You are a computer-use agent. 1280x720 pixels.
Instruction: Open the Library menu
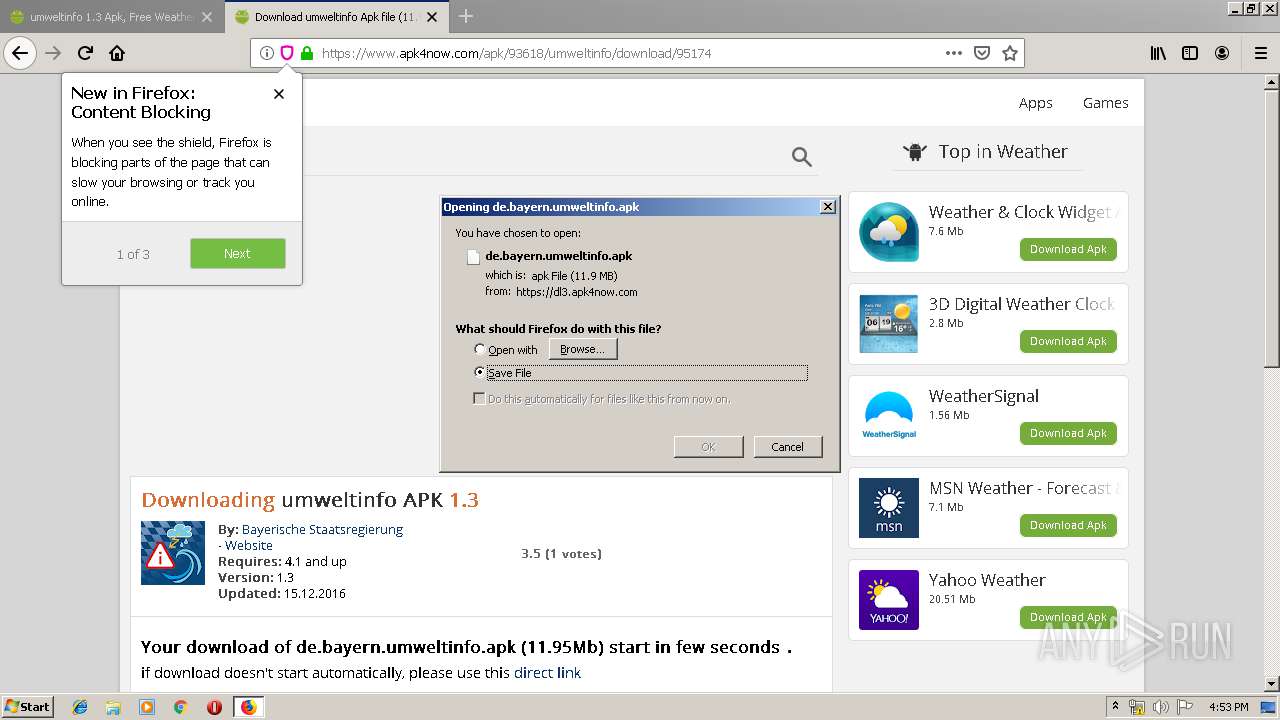coord(1158,53)
